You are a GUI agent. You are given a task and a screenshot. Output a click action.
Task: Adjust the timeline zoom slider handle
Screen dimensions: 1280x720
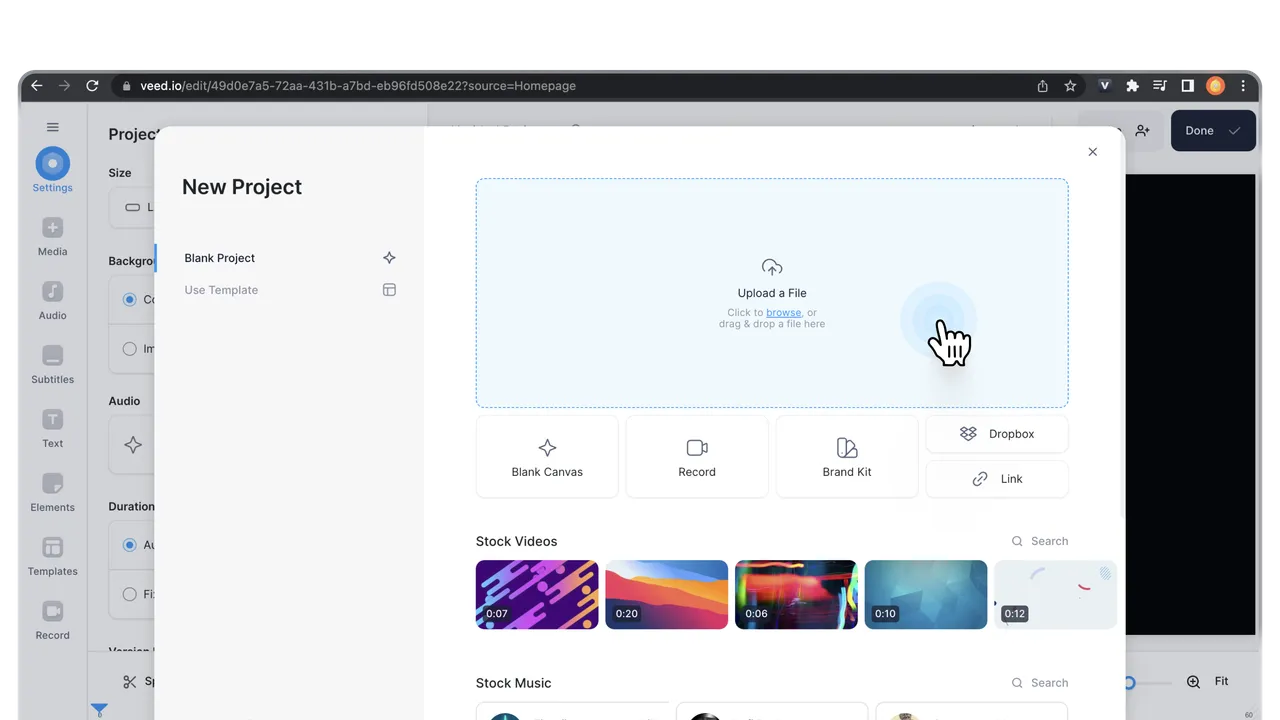[x=1130, y=683]
